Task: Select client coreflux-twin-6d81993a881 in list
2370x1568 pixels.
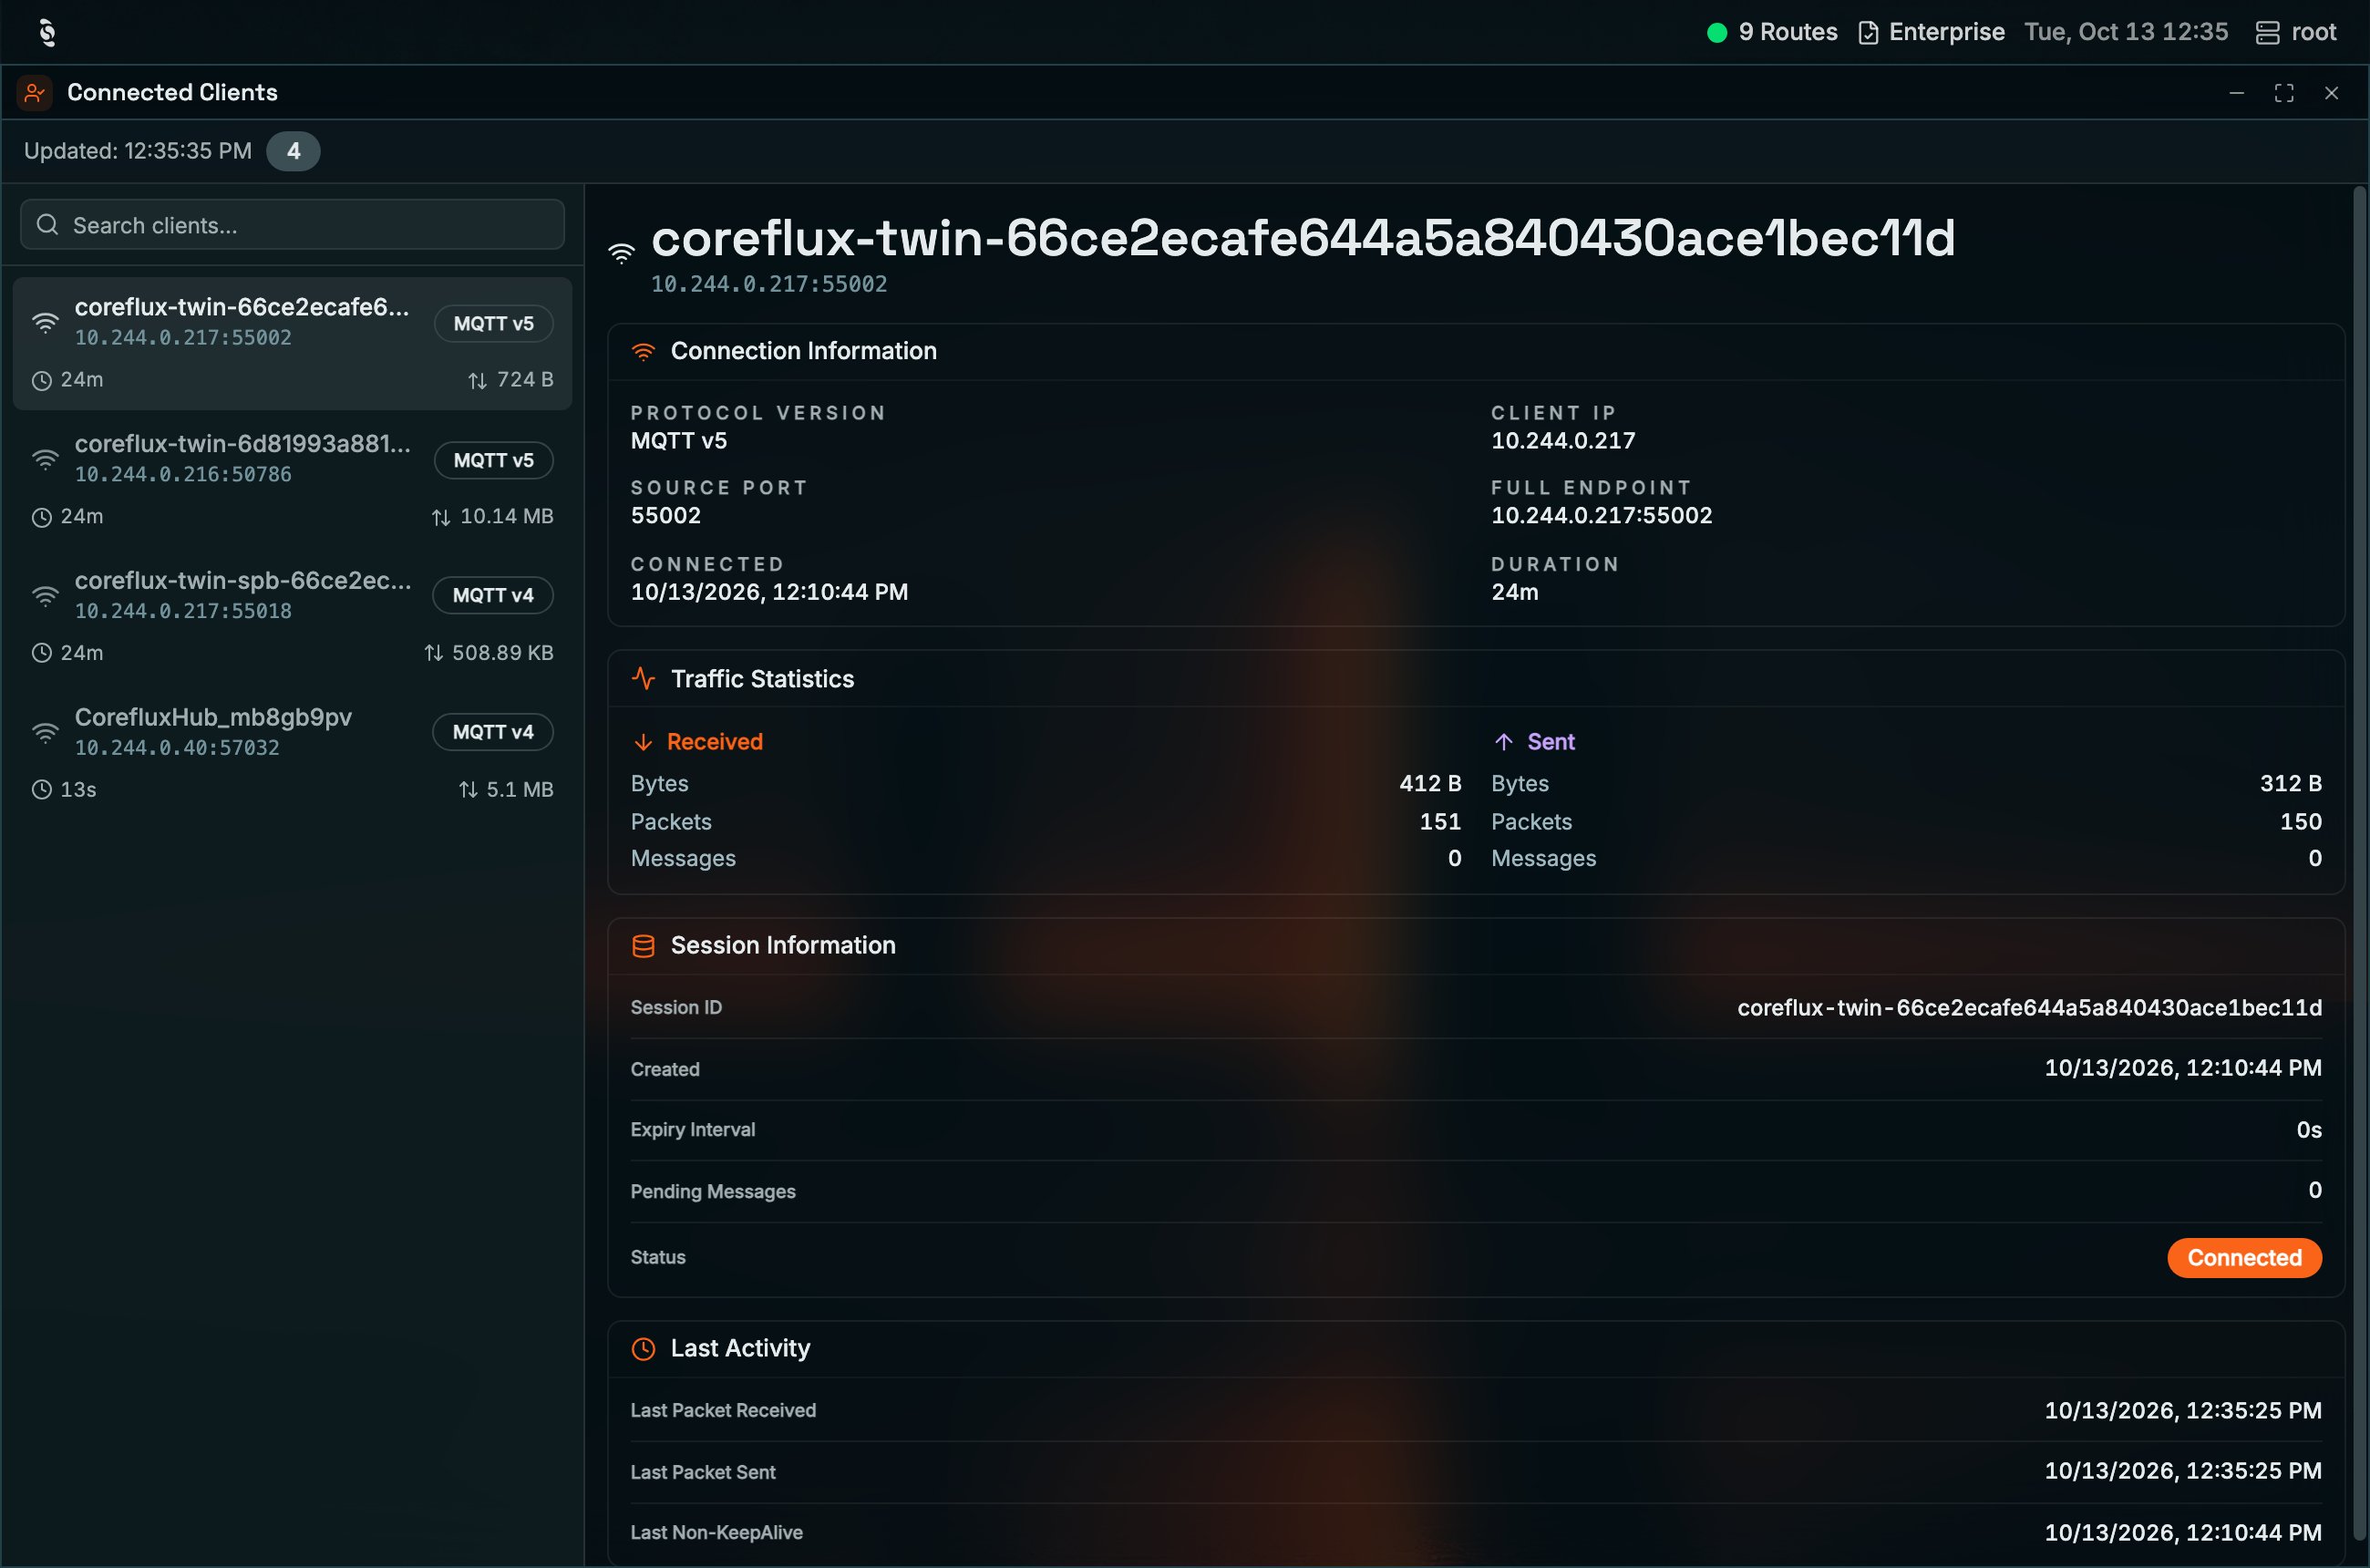Action: (x=292, y=481)
